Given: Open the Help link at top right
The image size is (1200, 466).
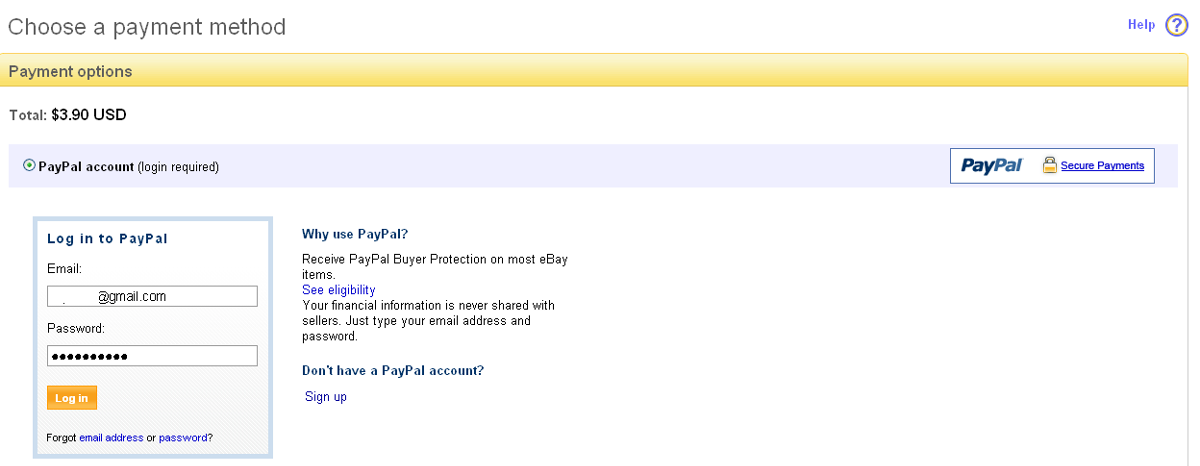Looking at the screenshot, I should click(x=1141, y=25).
